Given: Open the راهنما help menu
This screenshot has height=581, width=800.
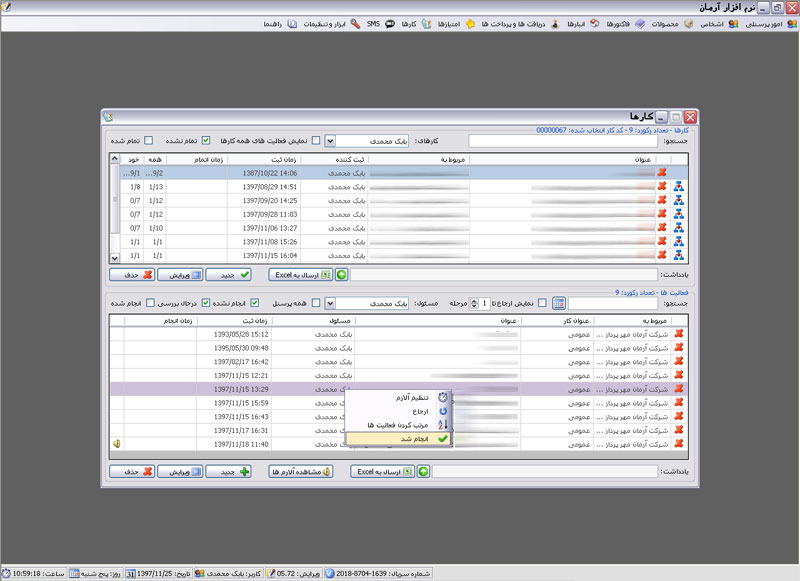Looking at the screenshot, I should point(280,24).
